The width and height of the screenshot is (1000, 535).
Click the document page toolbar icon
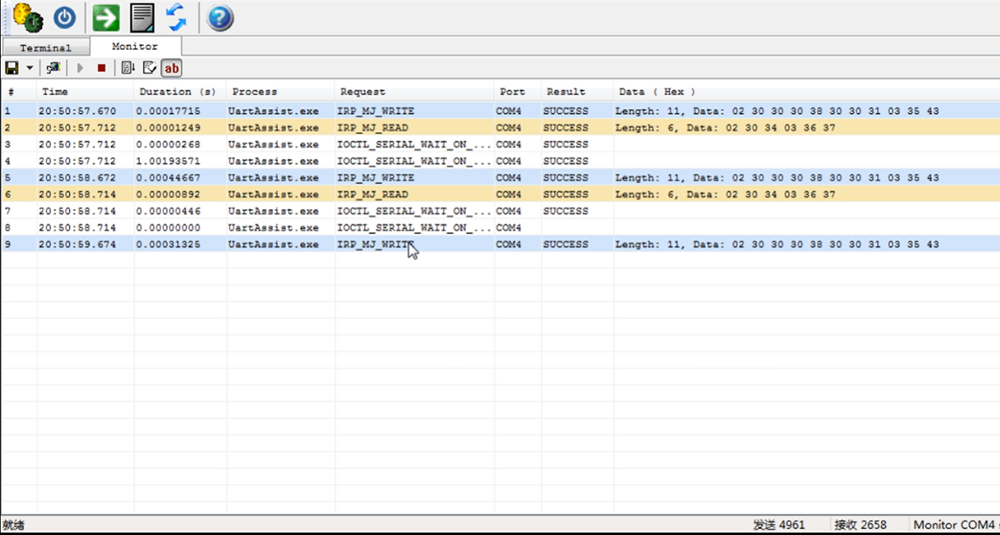click(x=143, y=17)
